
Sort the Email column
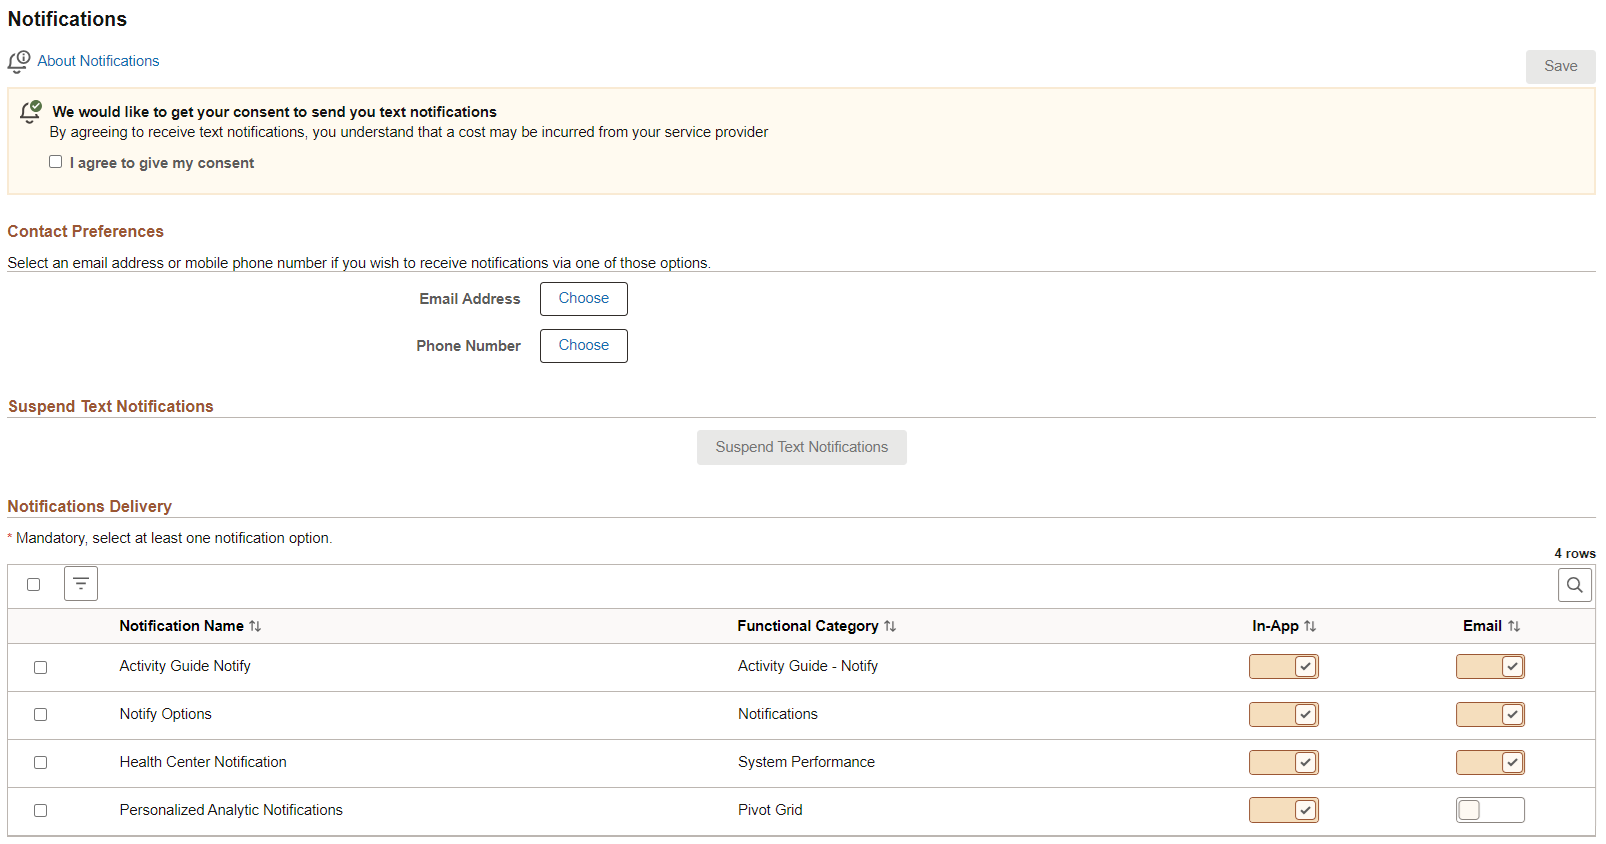(1514, 626)
